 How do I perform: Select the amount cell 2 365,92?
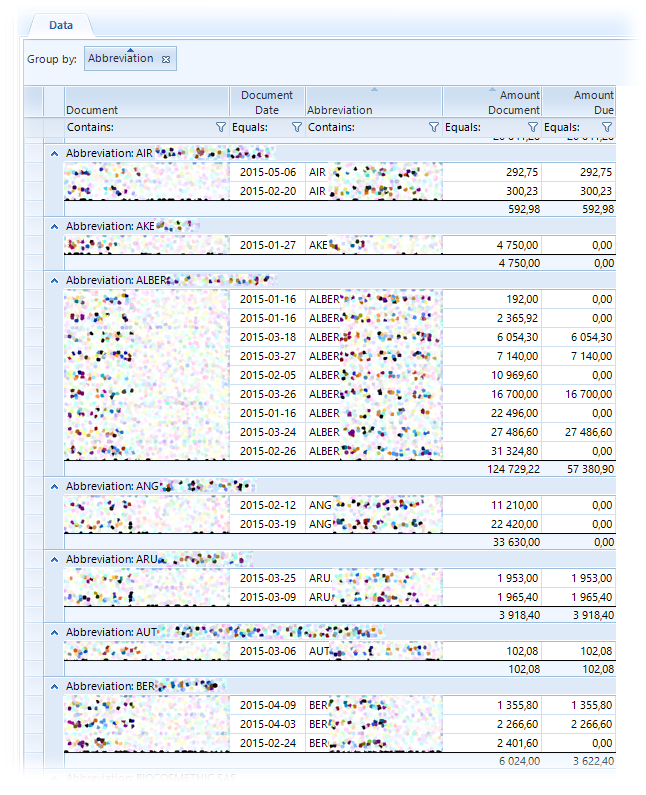[x=492, y=318]
